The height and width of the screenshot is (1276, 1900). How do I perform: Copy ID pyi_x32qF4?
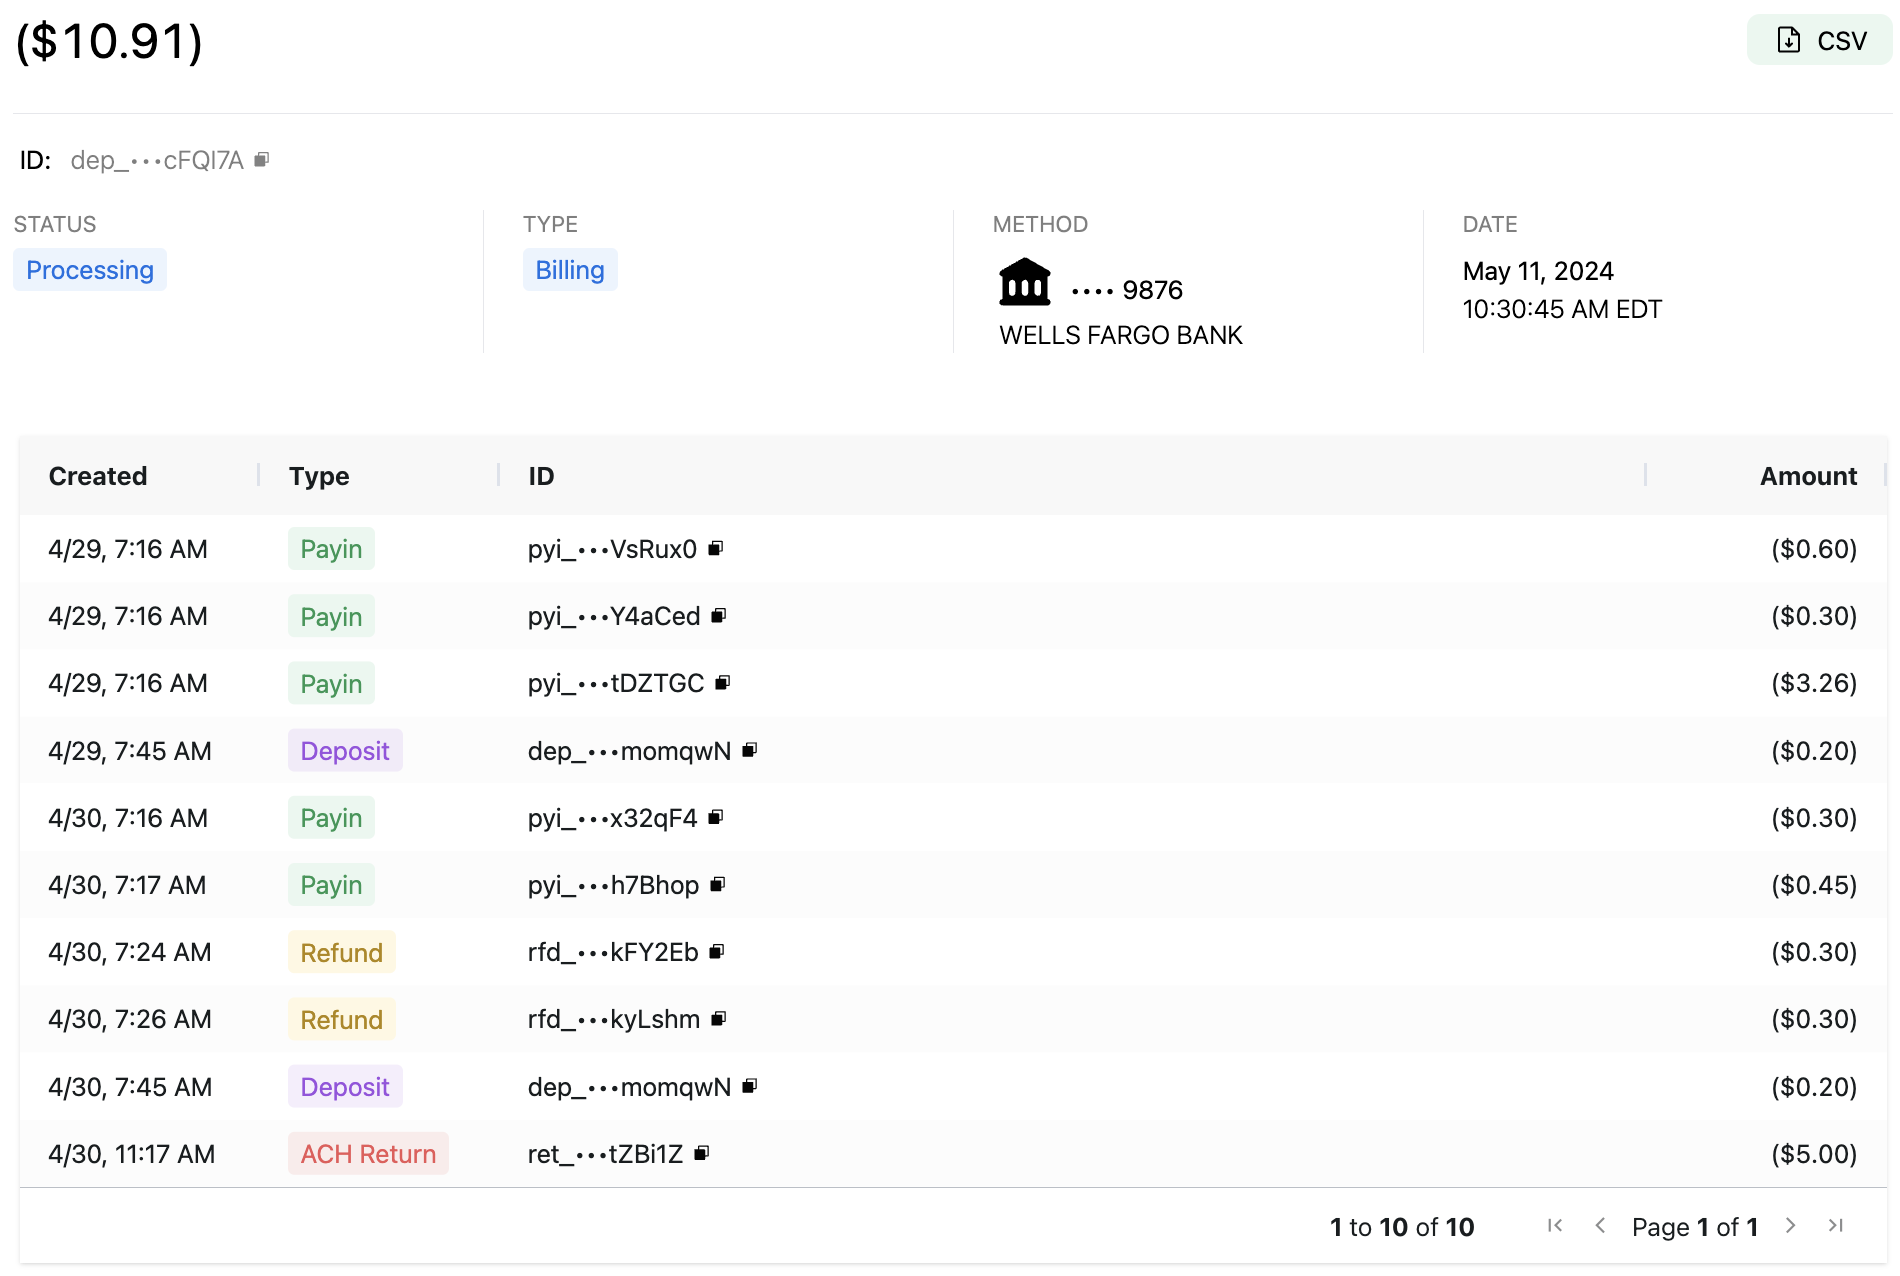pos(716,818)
